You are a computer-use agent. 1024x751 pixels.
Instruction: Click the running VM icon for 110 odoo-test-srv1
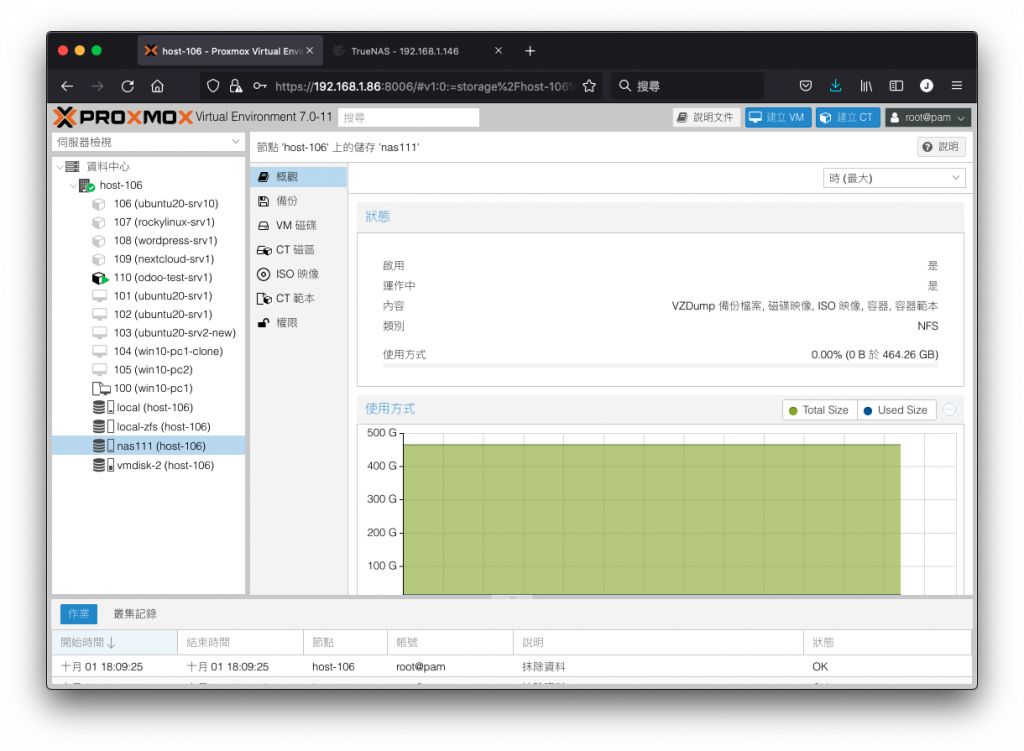pyautogui.click(x=100, y=278)
